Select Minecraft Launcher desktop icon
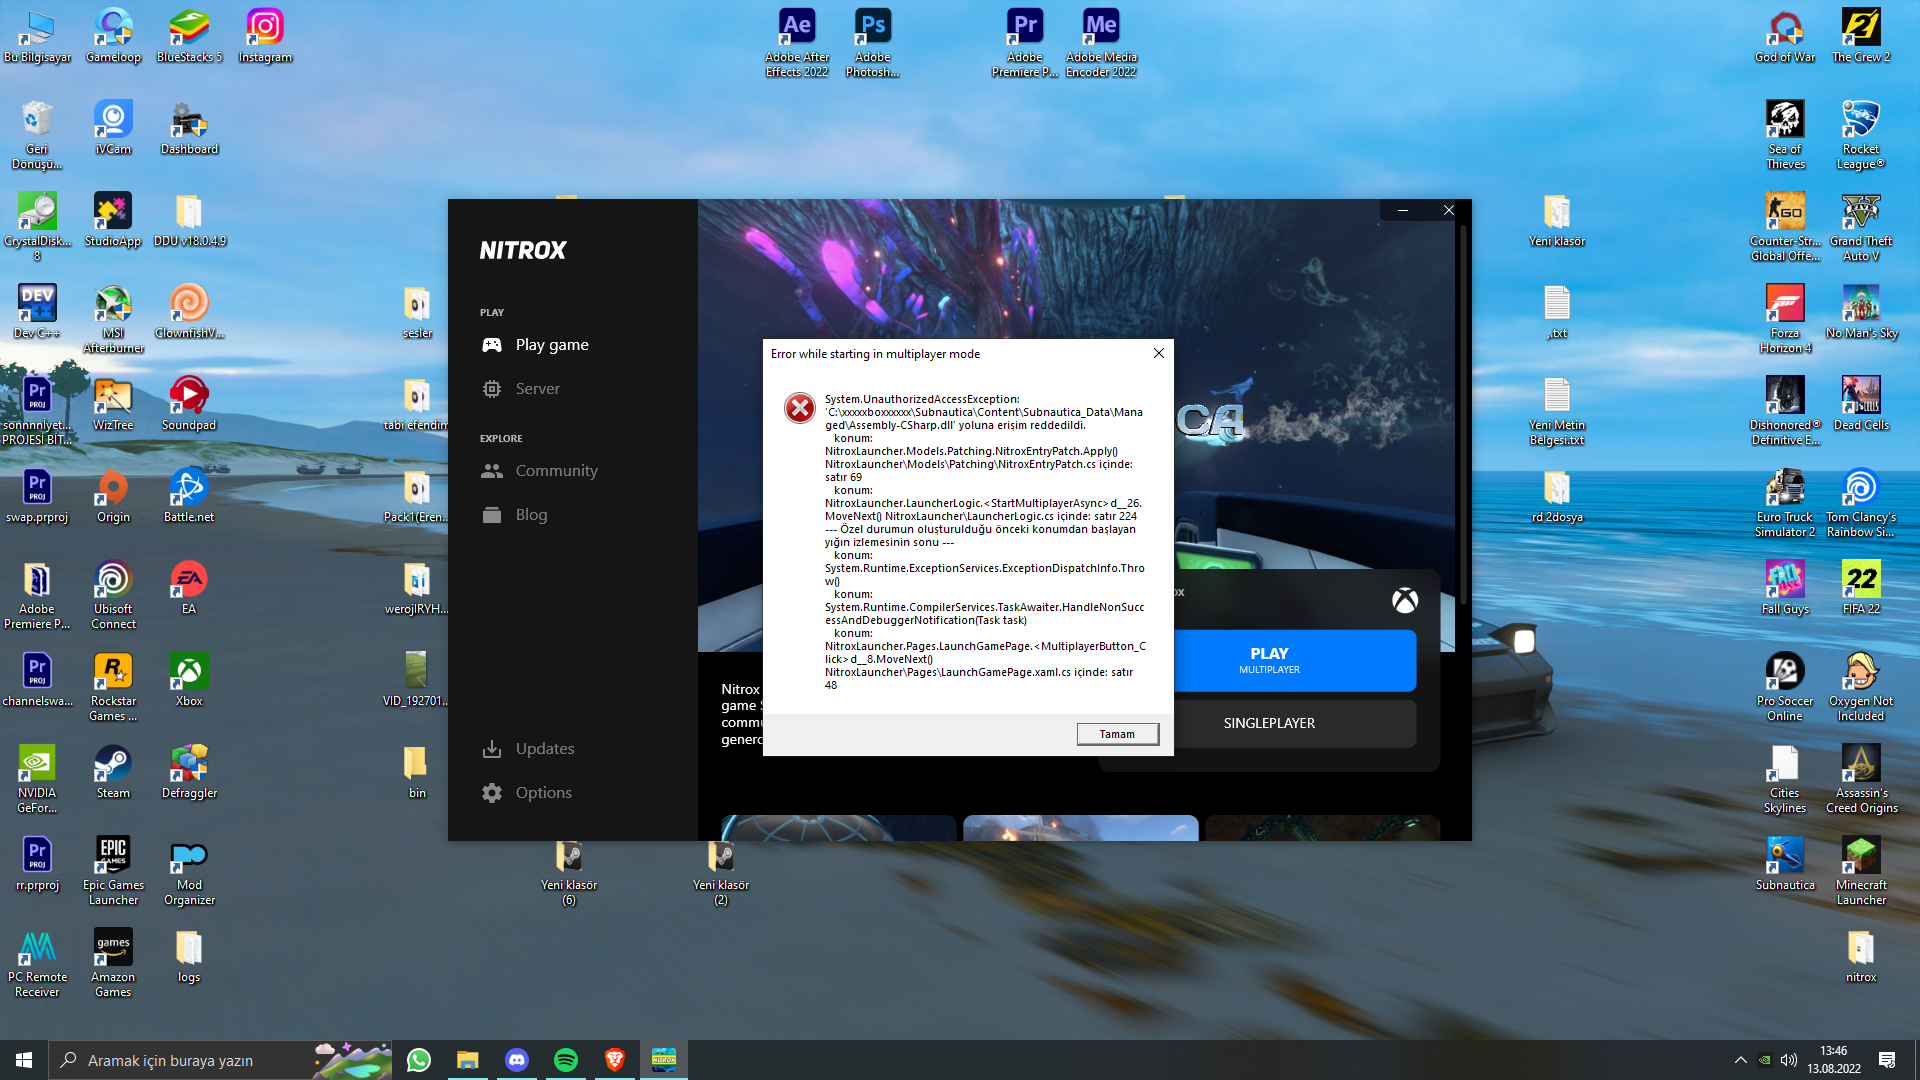Screen dimensions: 1920x1080 [1861, 871]
